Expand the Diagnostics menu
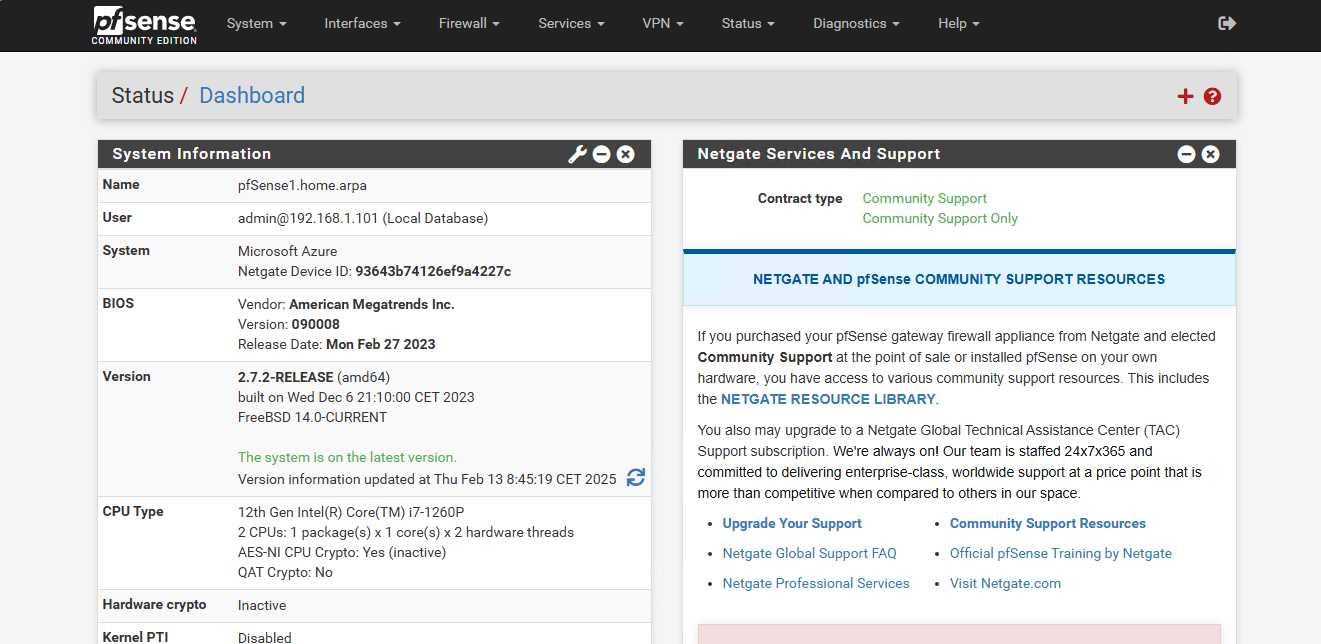 (x=856, y=23)
